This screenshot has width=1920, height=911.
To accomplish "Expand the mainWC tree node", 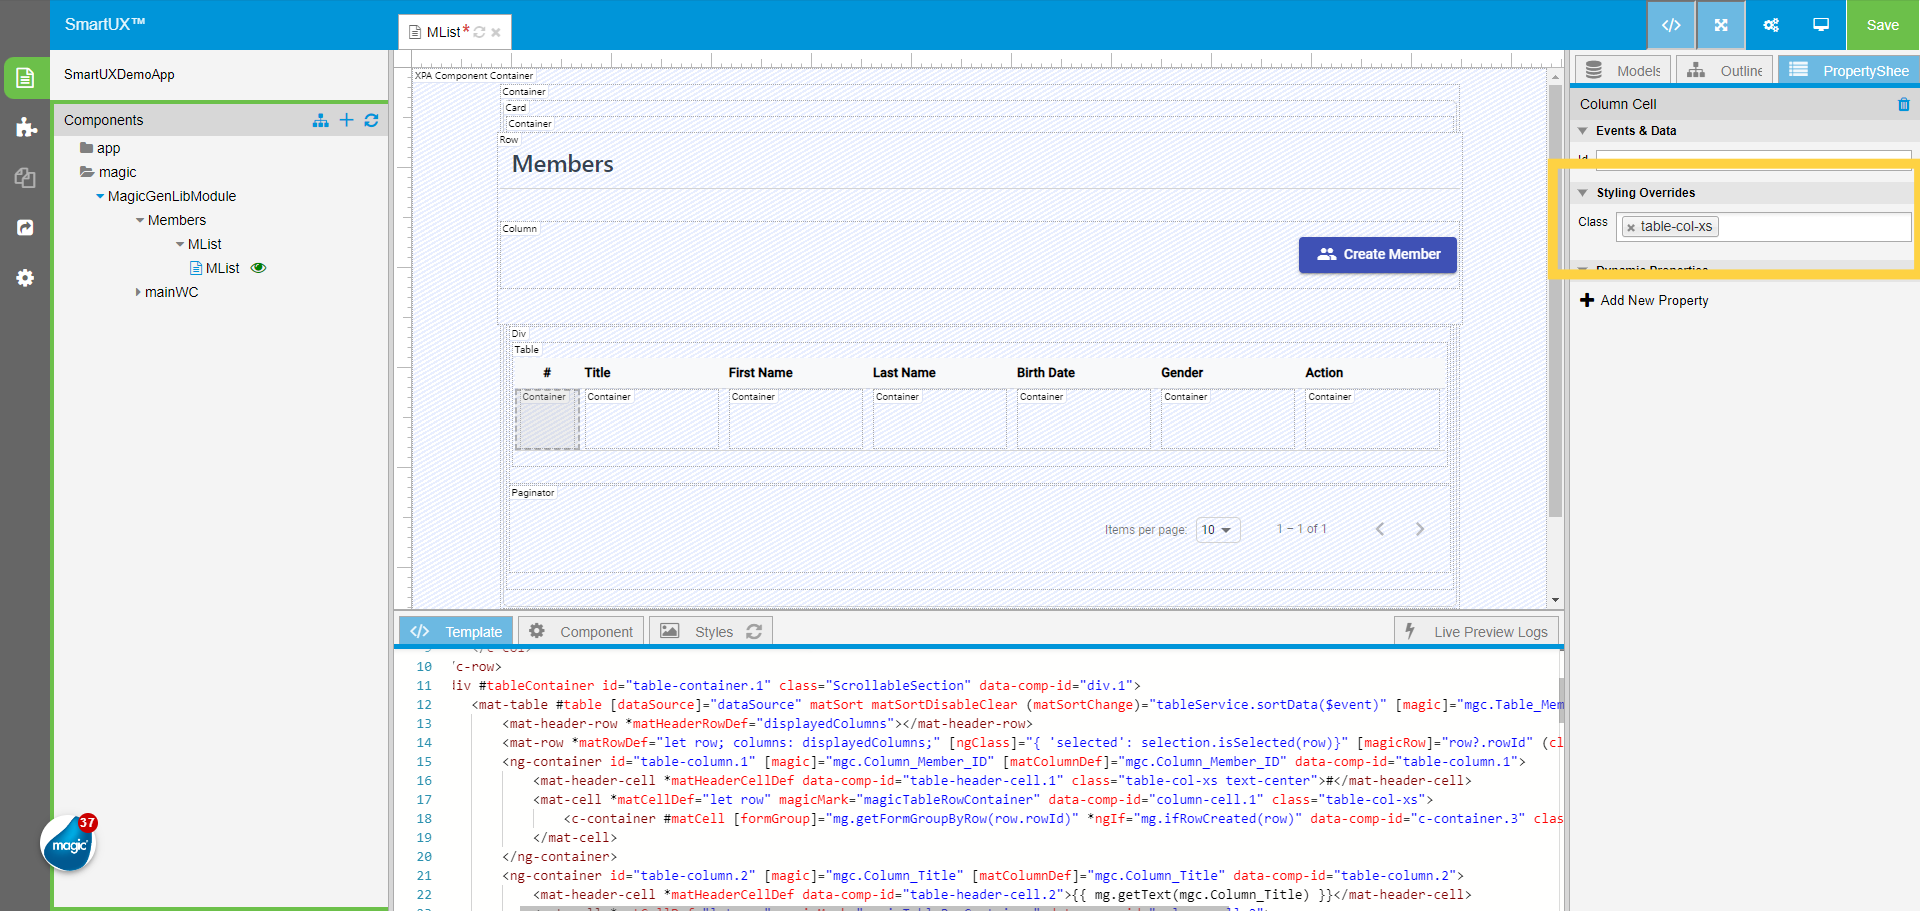I will pos(138,292).
